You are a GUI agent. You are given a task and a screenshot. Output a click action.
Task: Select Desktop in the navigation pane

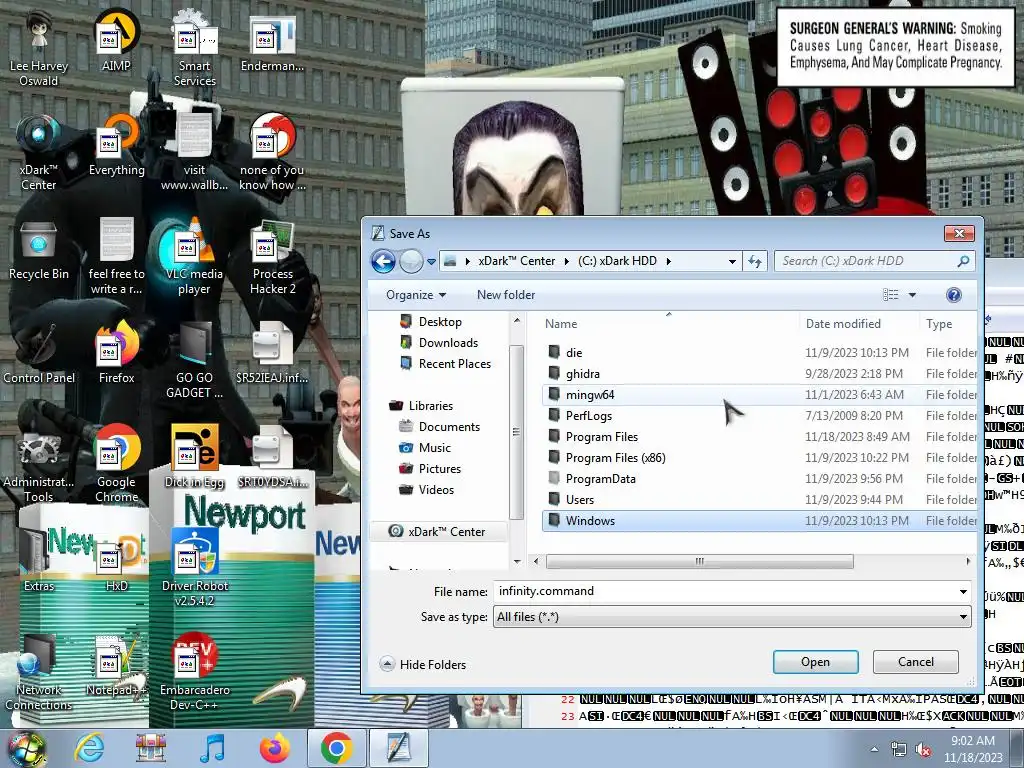click(x=440, y=322)
